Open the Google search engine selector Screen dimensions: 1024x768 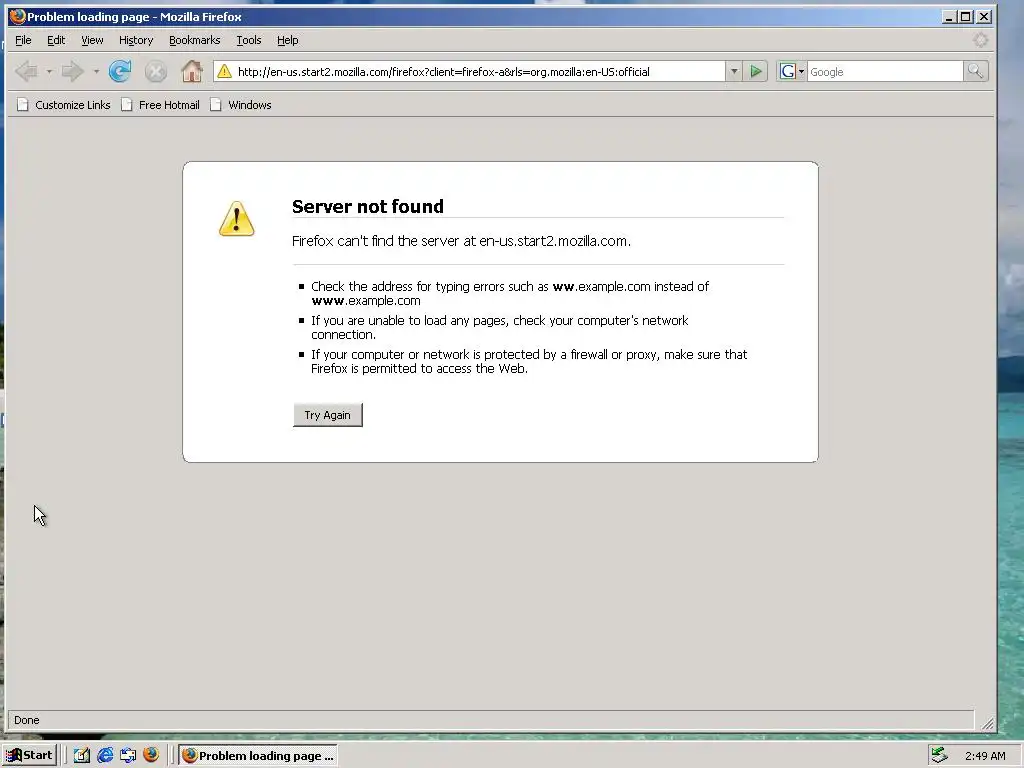(792, 71)
